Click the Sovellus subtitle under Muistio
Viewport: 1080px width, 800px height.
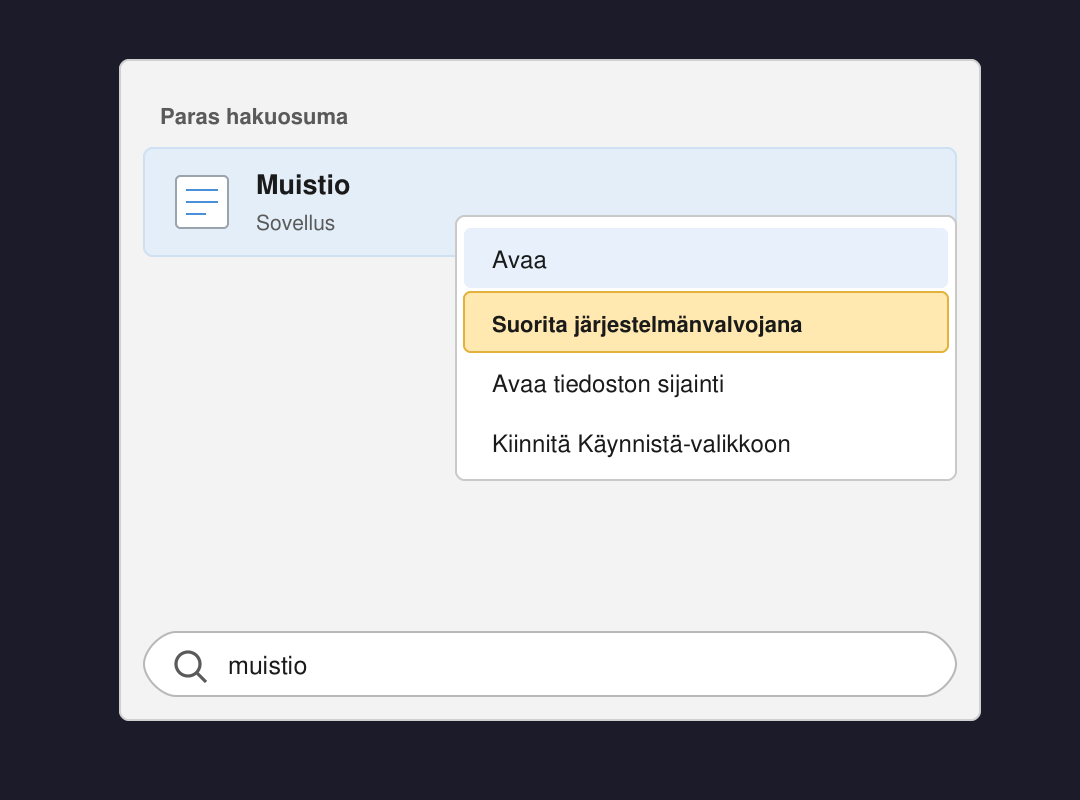[295, 223]
